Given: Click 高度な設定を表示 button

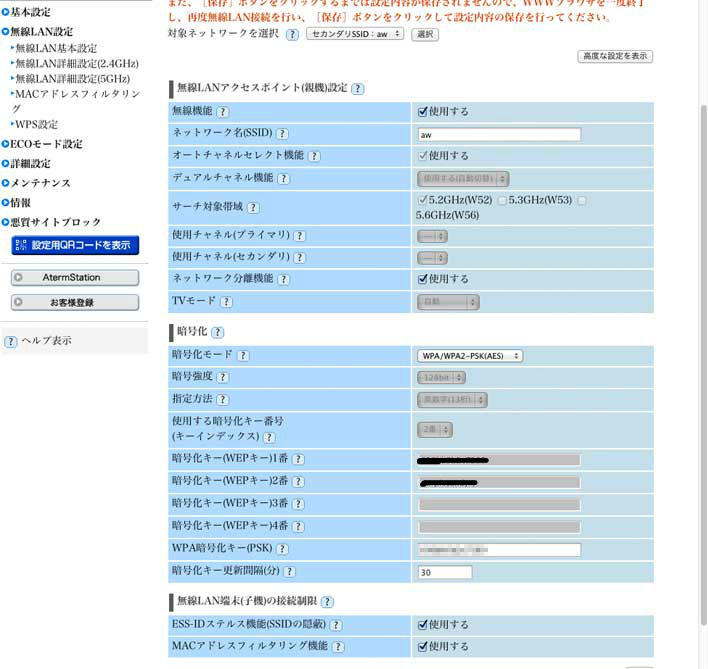Looking at the screenshot, I should tap(615, 56).
